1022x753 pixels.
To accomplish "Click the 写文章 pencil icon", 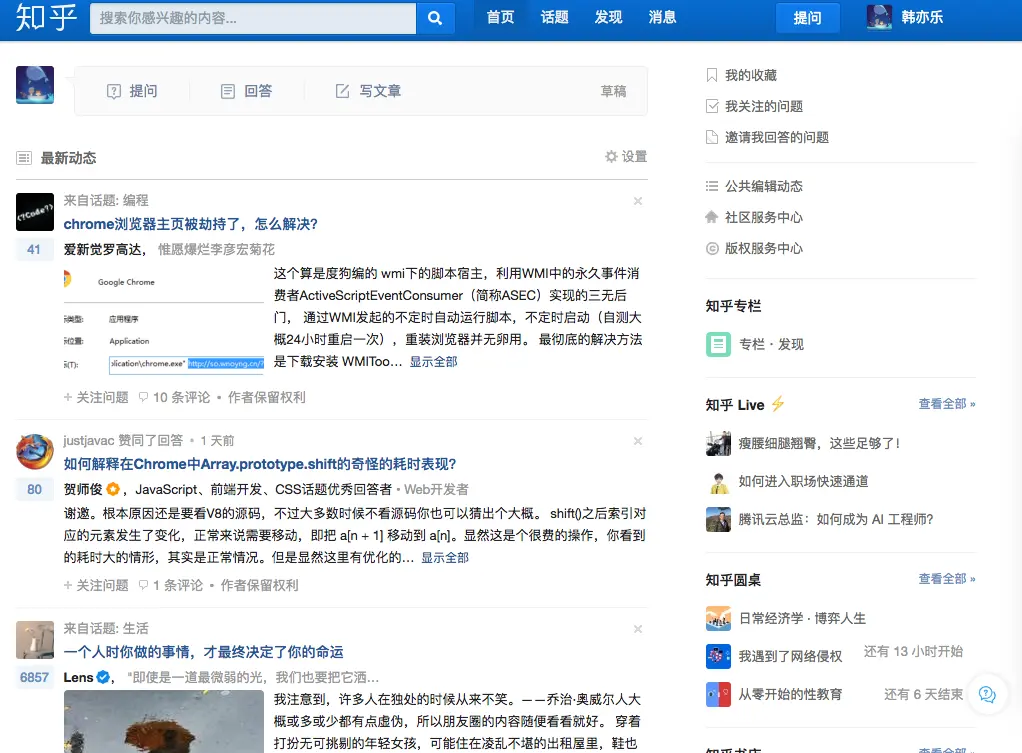I will (342, 91).
